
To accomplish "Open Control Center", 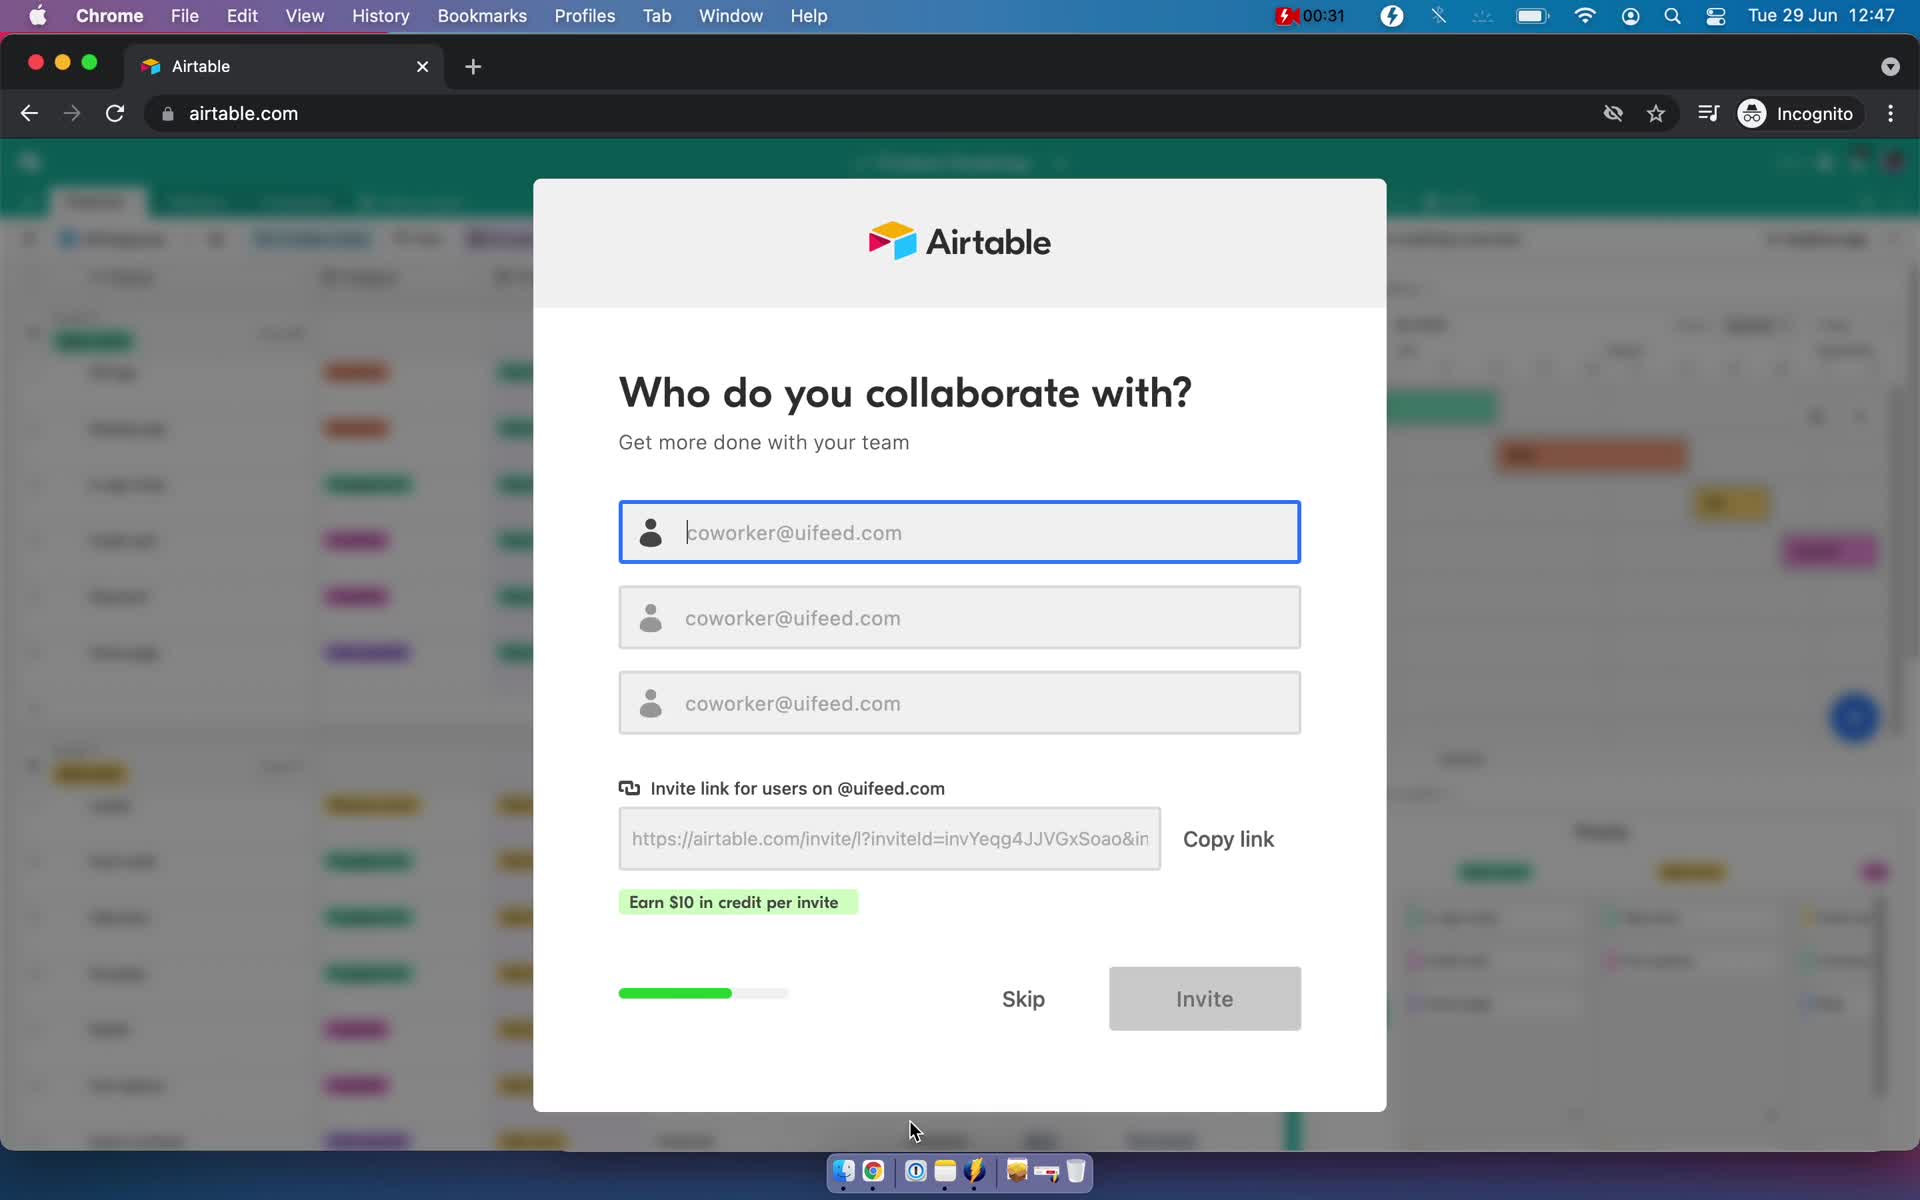I will coord(1716,16).
